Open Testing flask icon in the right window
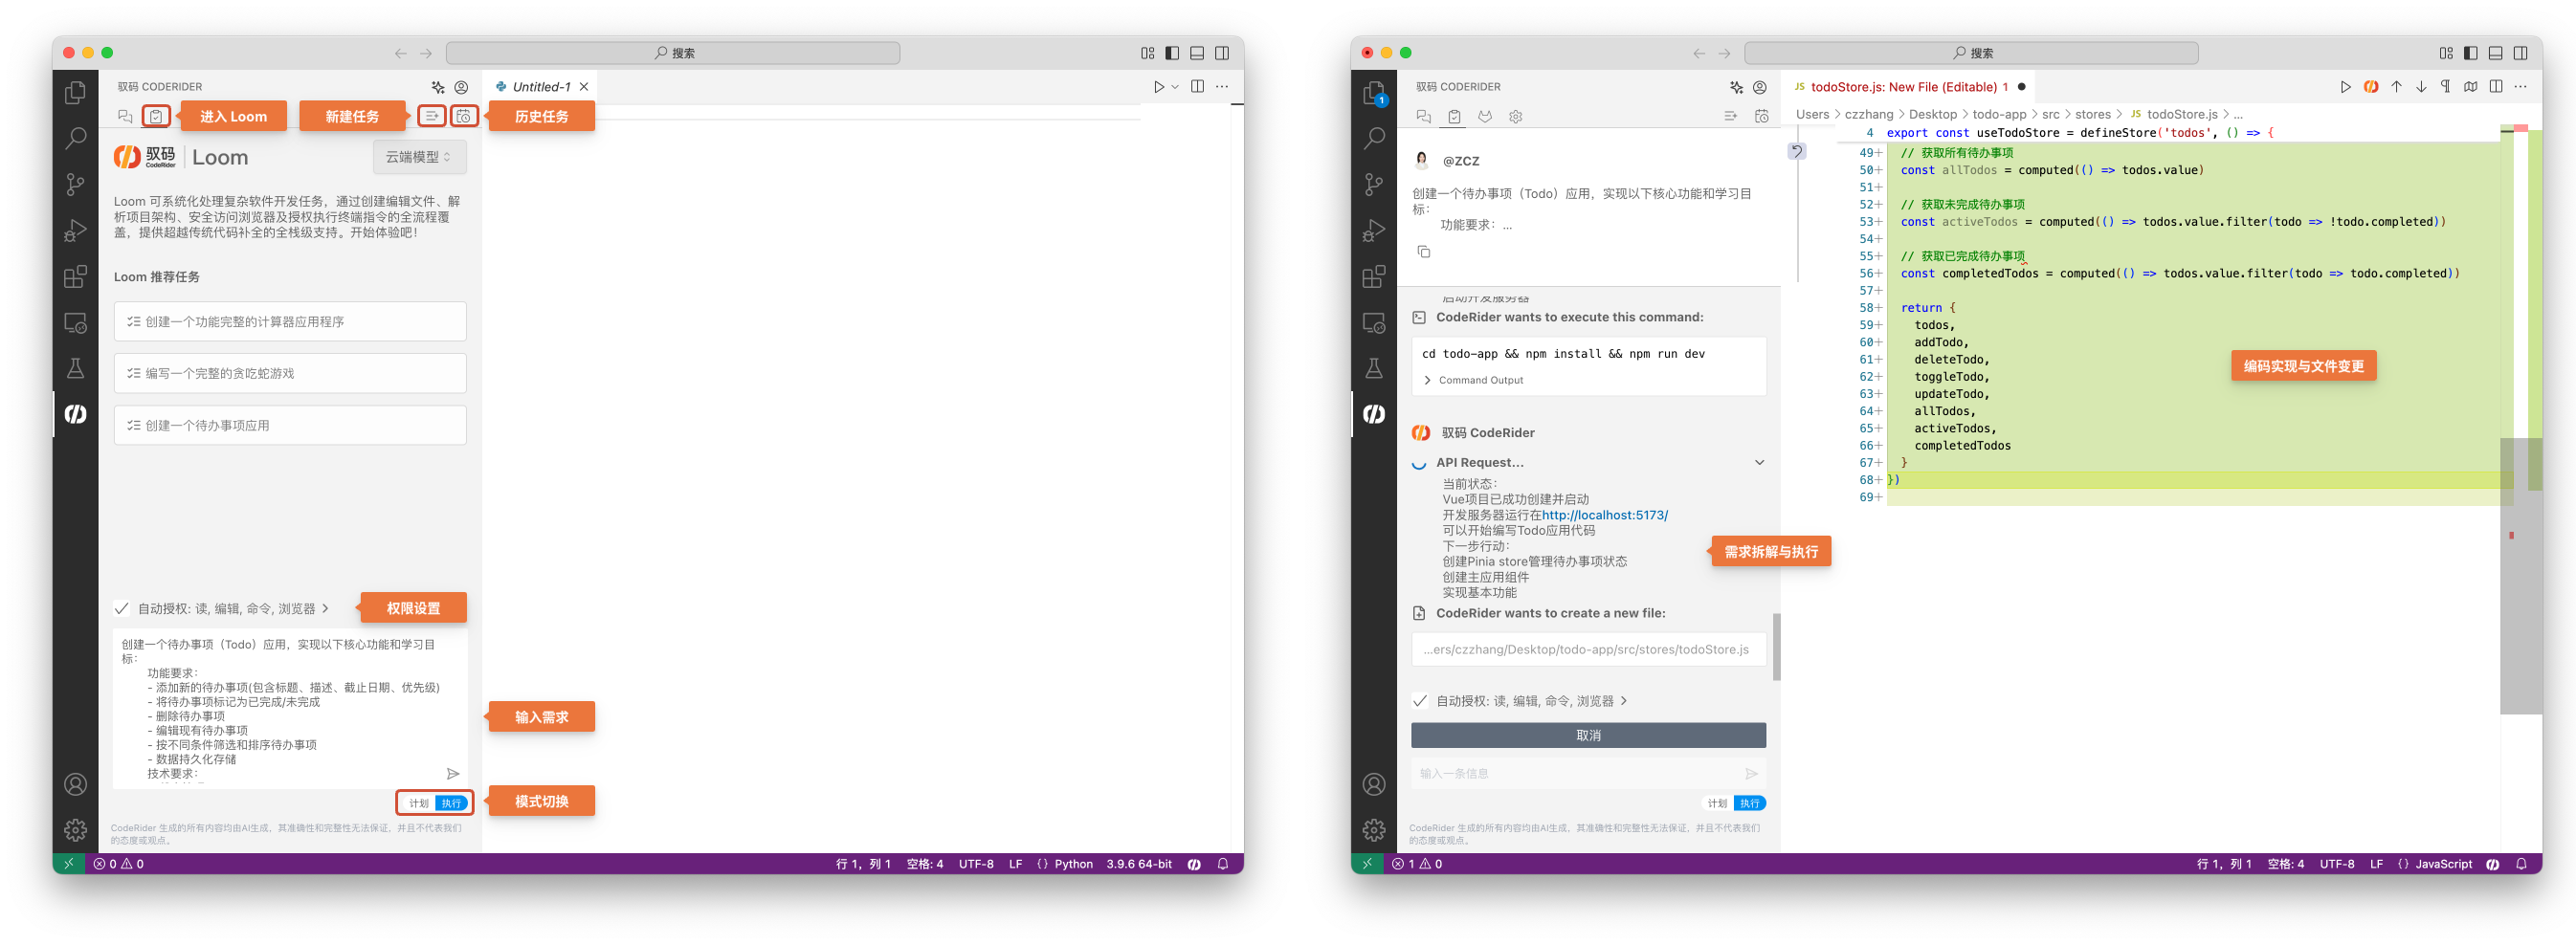Viewport: 2576px width, 945px height. [1374, 368]
